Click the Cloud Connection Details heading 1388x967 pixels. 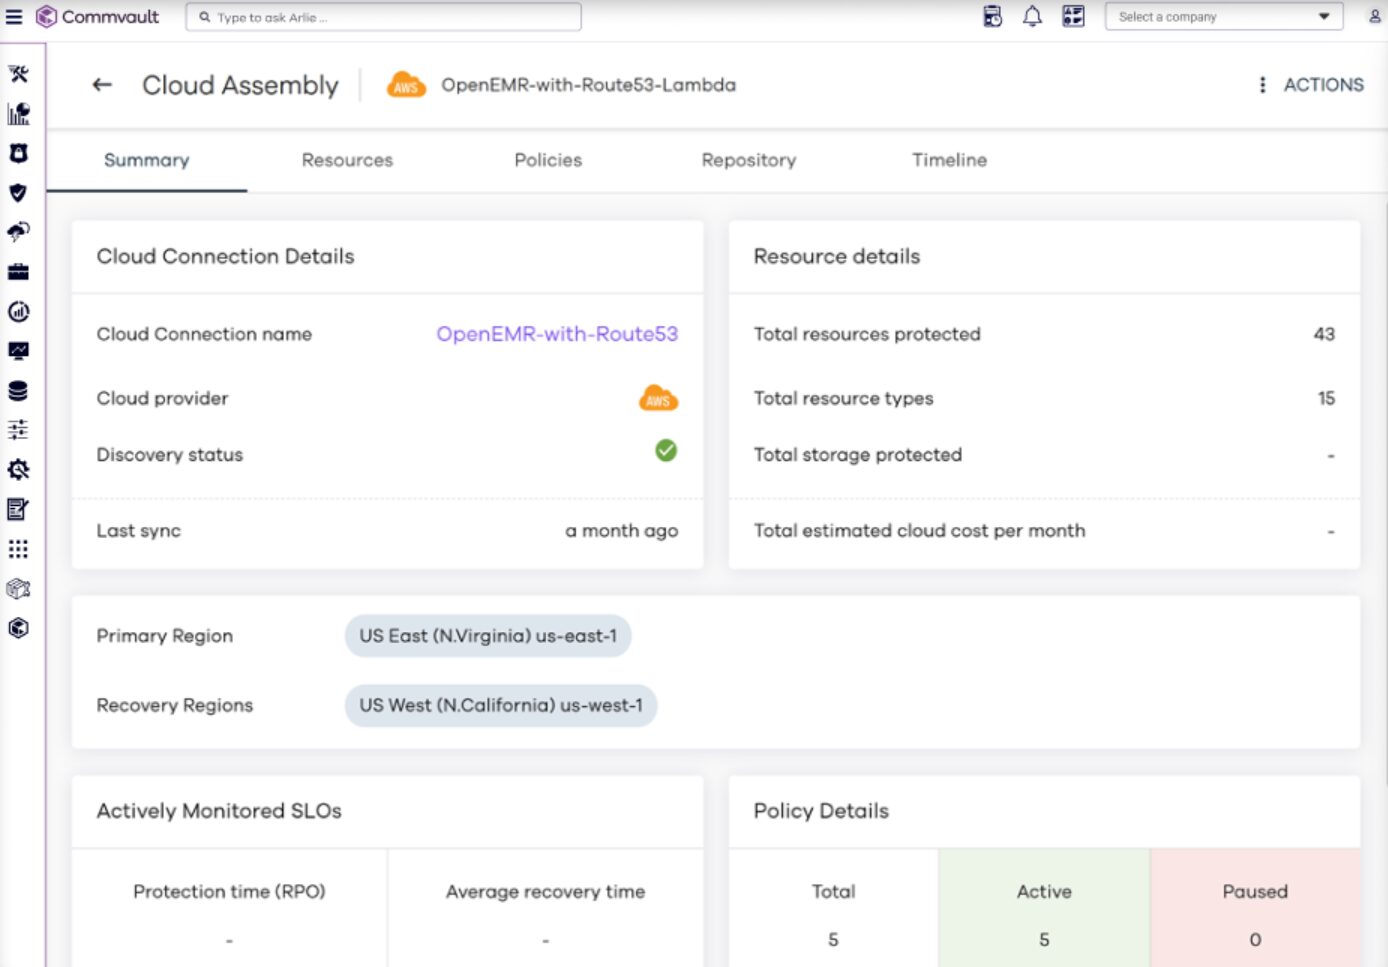(225, 256)
